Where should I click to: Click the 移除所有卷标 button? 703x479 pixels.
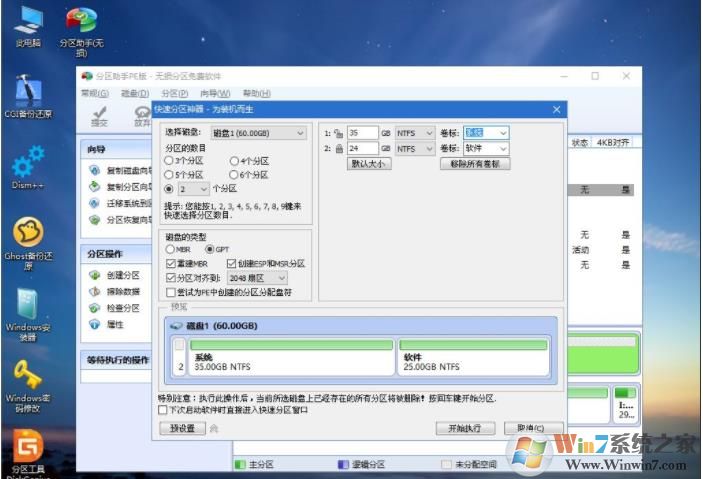pos(475,164)
